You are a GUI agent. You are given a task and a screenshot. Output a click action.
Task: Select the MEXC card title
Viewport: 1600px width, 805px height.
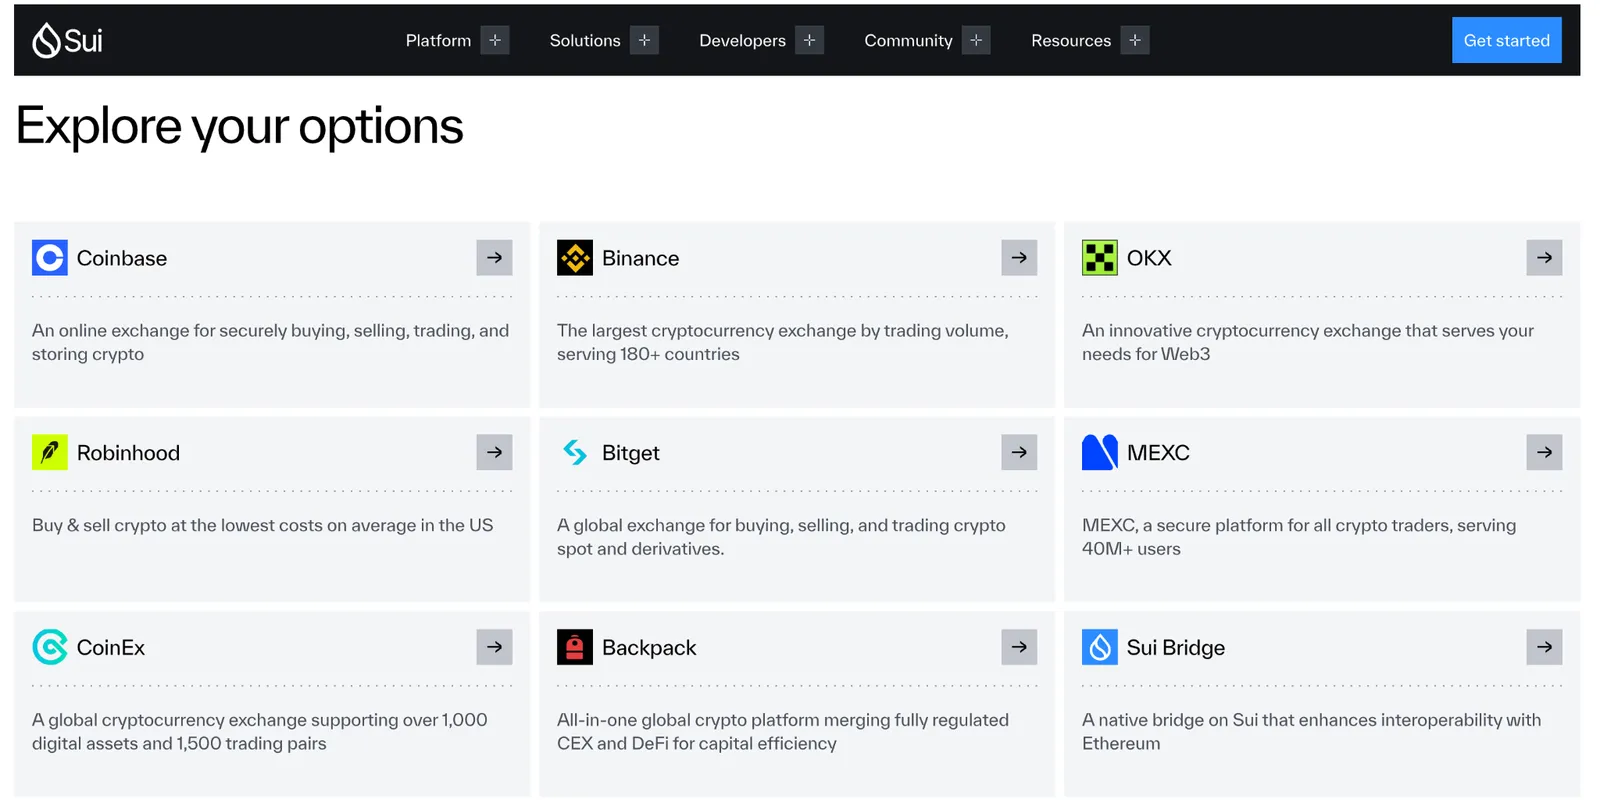(x=1158, y=453)
